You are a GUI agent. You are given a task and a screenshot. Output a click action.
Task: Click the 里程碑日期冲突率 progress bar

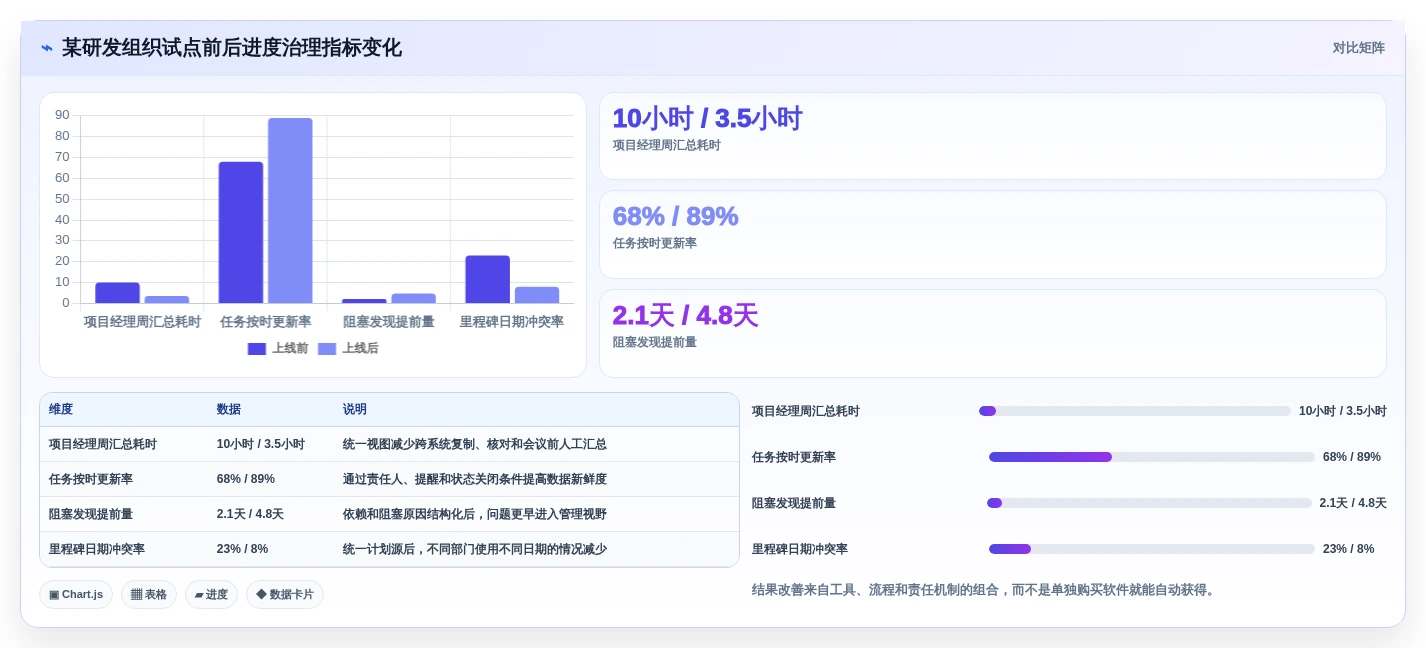1152,549
